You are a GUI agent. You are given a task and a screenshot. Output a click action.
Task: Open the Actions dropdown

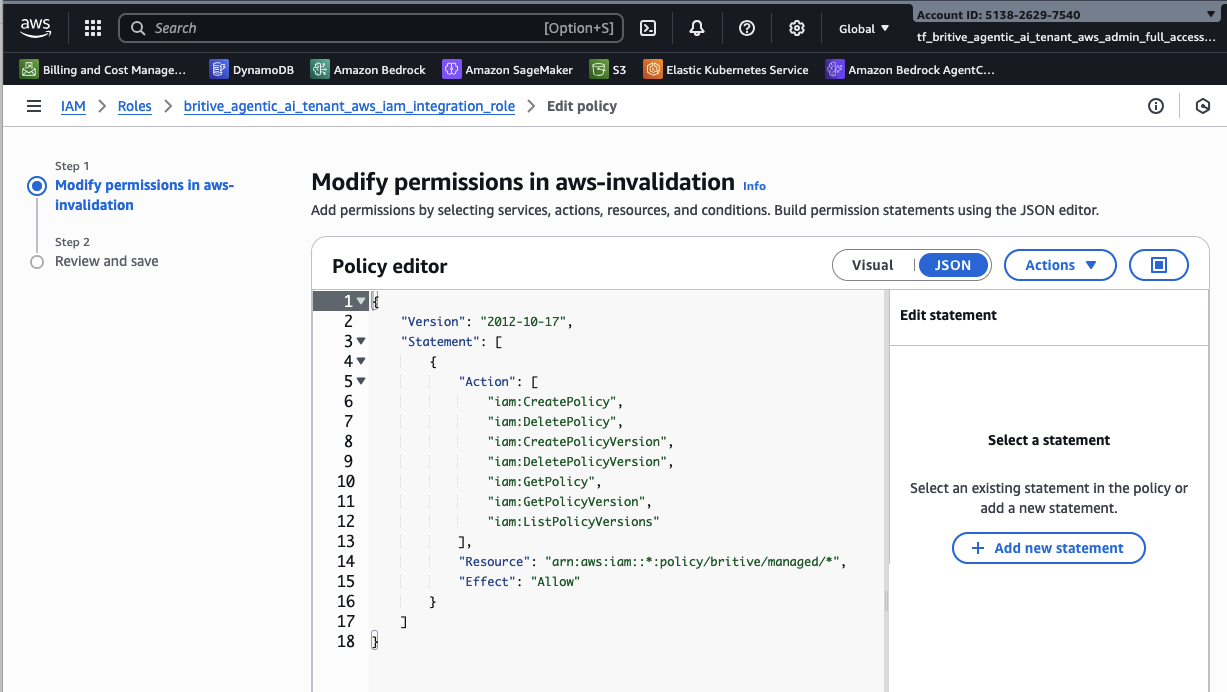coord(1059,265)
